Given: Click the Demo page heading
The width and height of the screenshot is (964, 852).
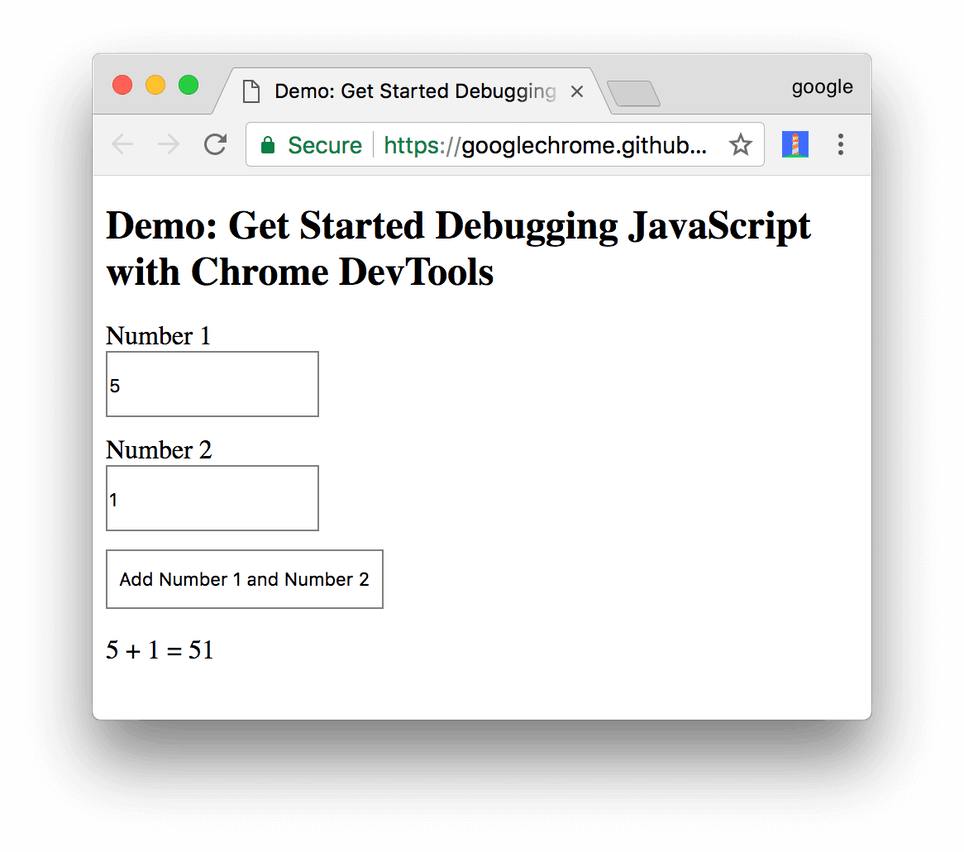Looking at the screenshot, I should (458, 248).
